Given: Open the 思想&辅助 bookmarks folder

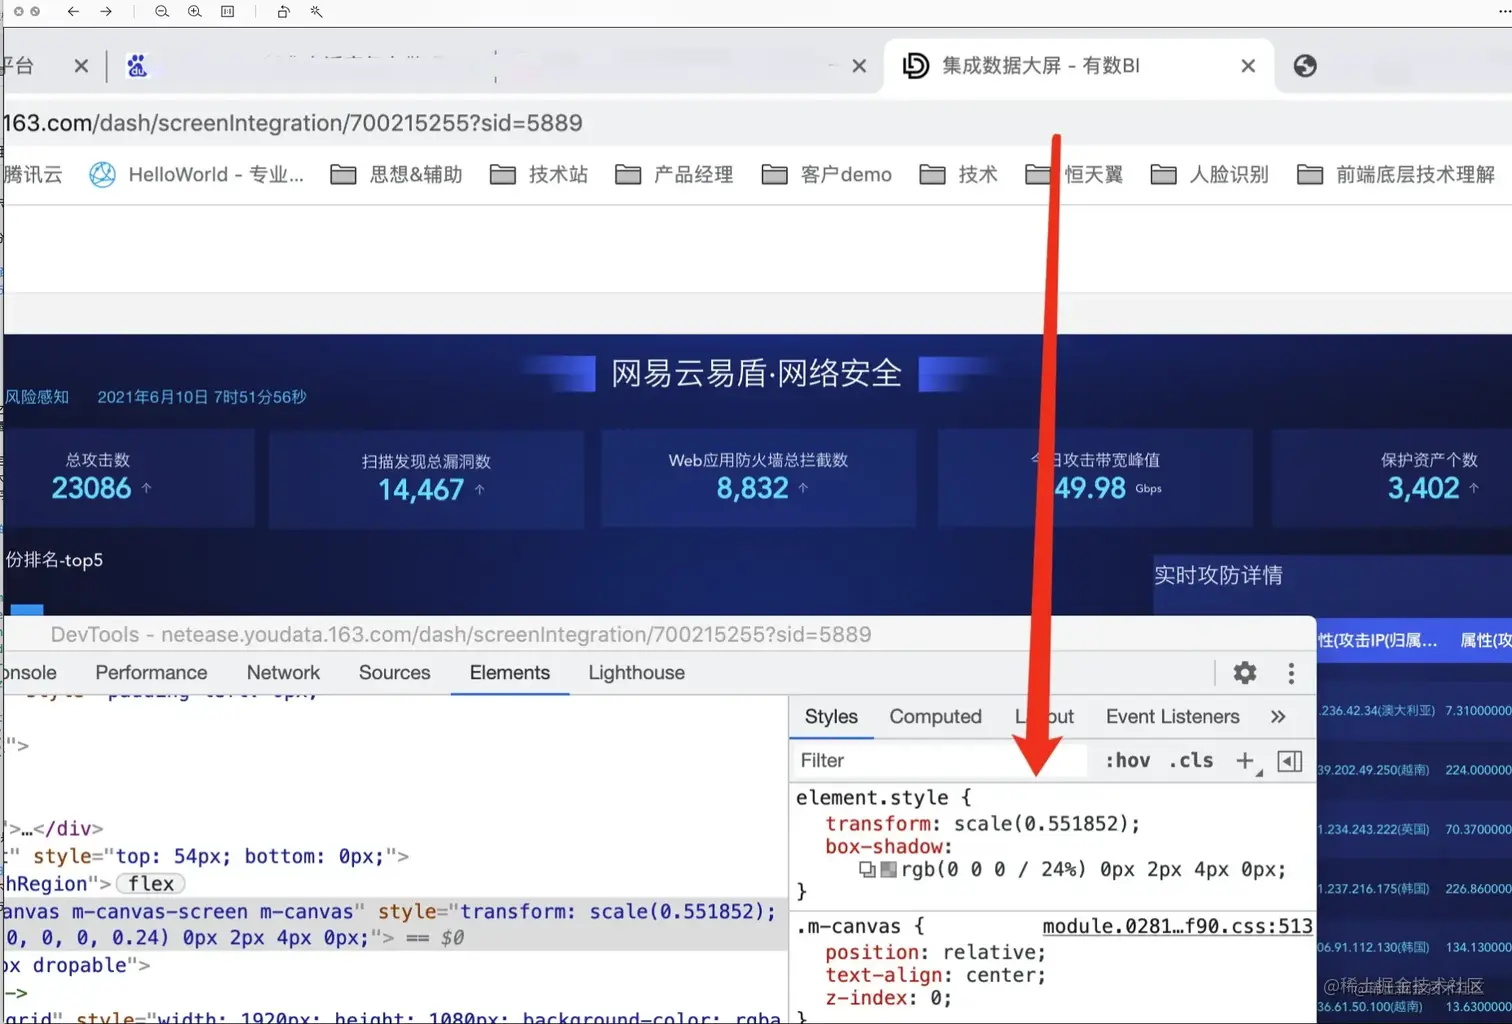Looking at the screenshot, I should tap(396, 175).
